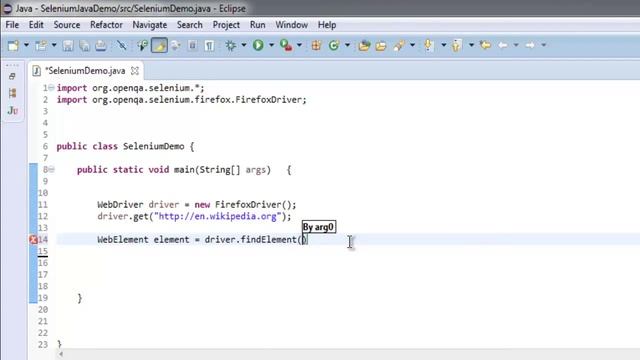640x360 pixels.
Task: Collapse the main method fold marker
Action: click(x=51, y=169)
